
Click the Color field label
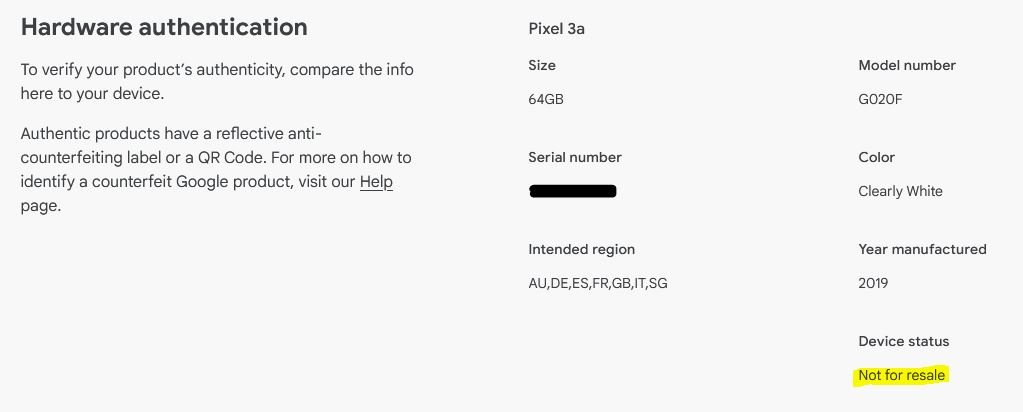point(877,157)
